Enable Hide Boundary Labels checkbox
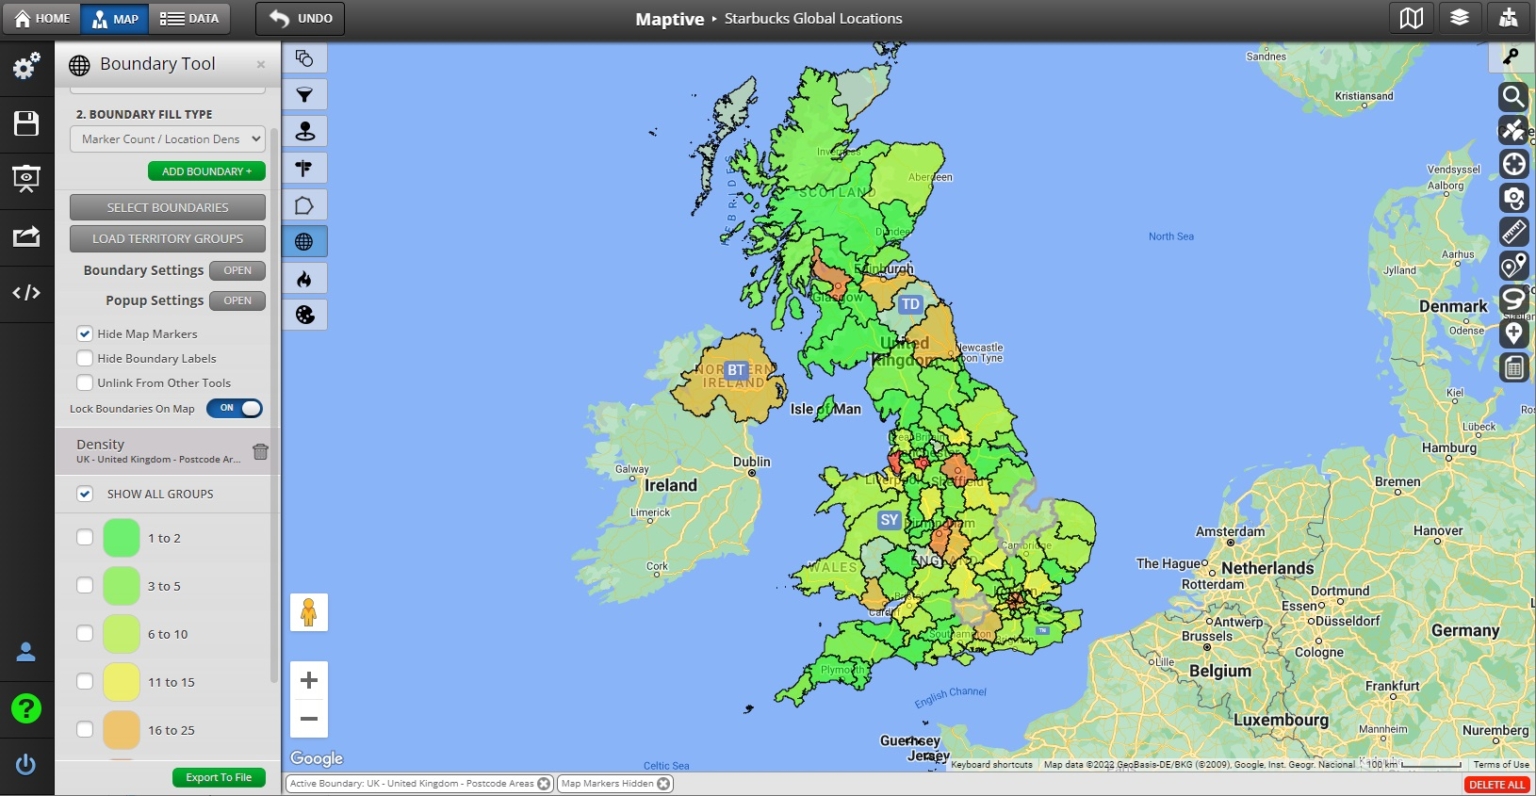Viewport: 1536px width, 796px height. [85, 358]
